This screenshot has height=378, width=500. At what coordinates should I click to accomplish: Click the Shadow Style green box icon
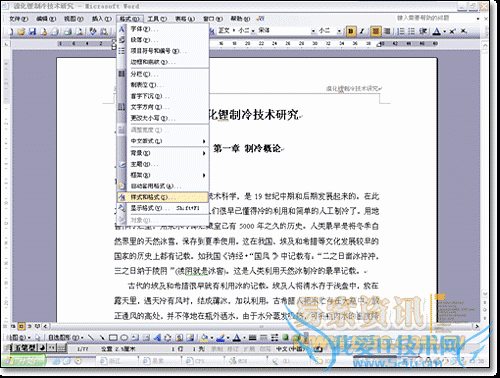(x=285, y=338)
